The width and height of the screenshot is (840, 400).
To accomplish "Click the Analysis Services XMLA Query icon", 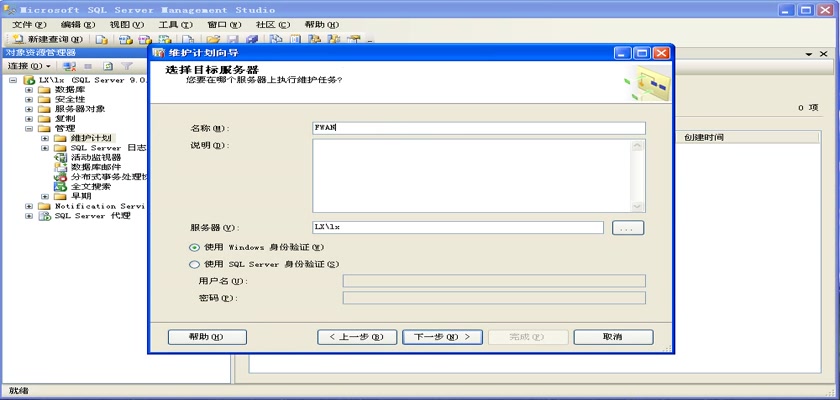I will (165, 39).
